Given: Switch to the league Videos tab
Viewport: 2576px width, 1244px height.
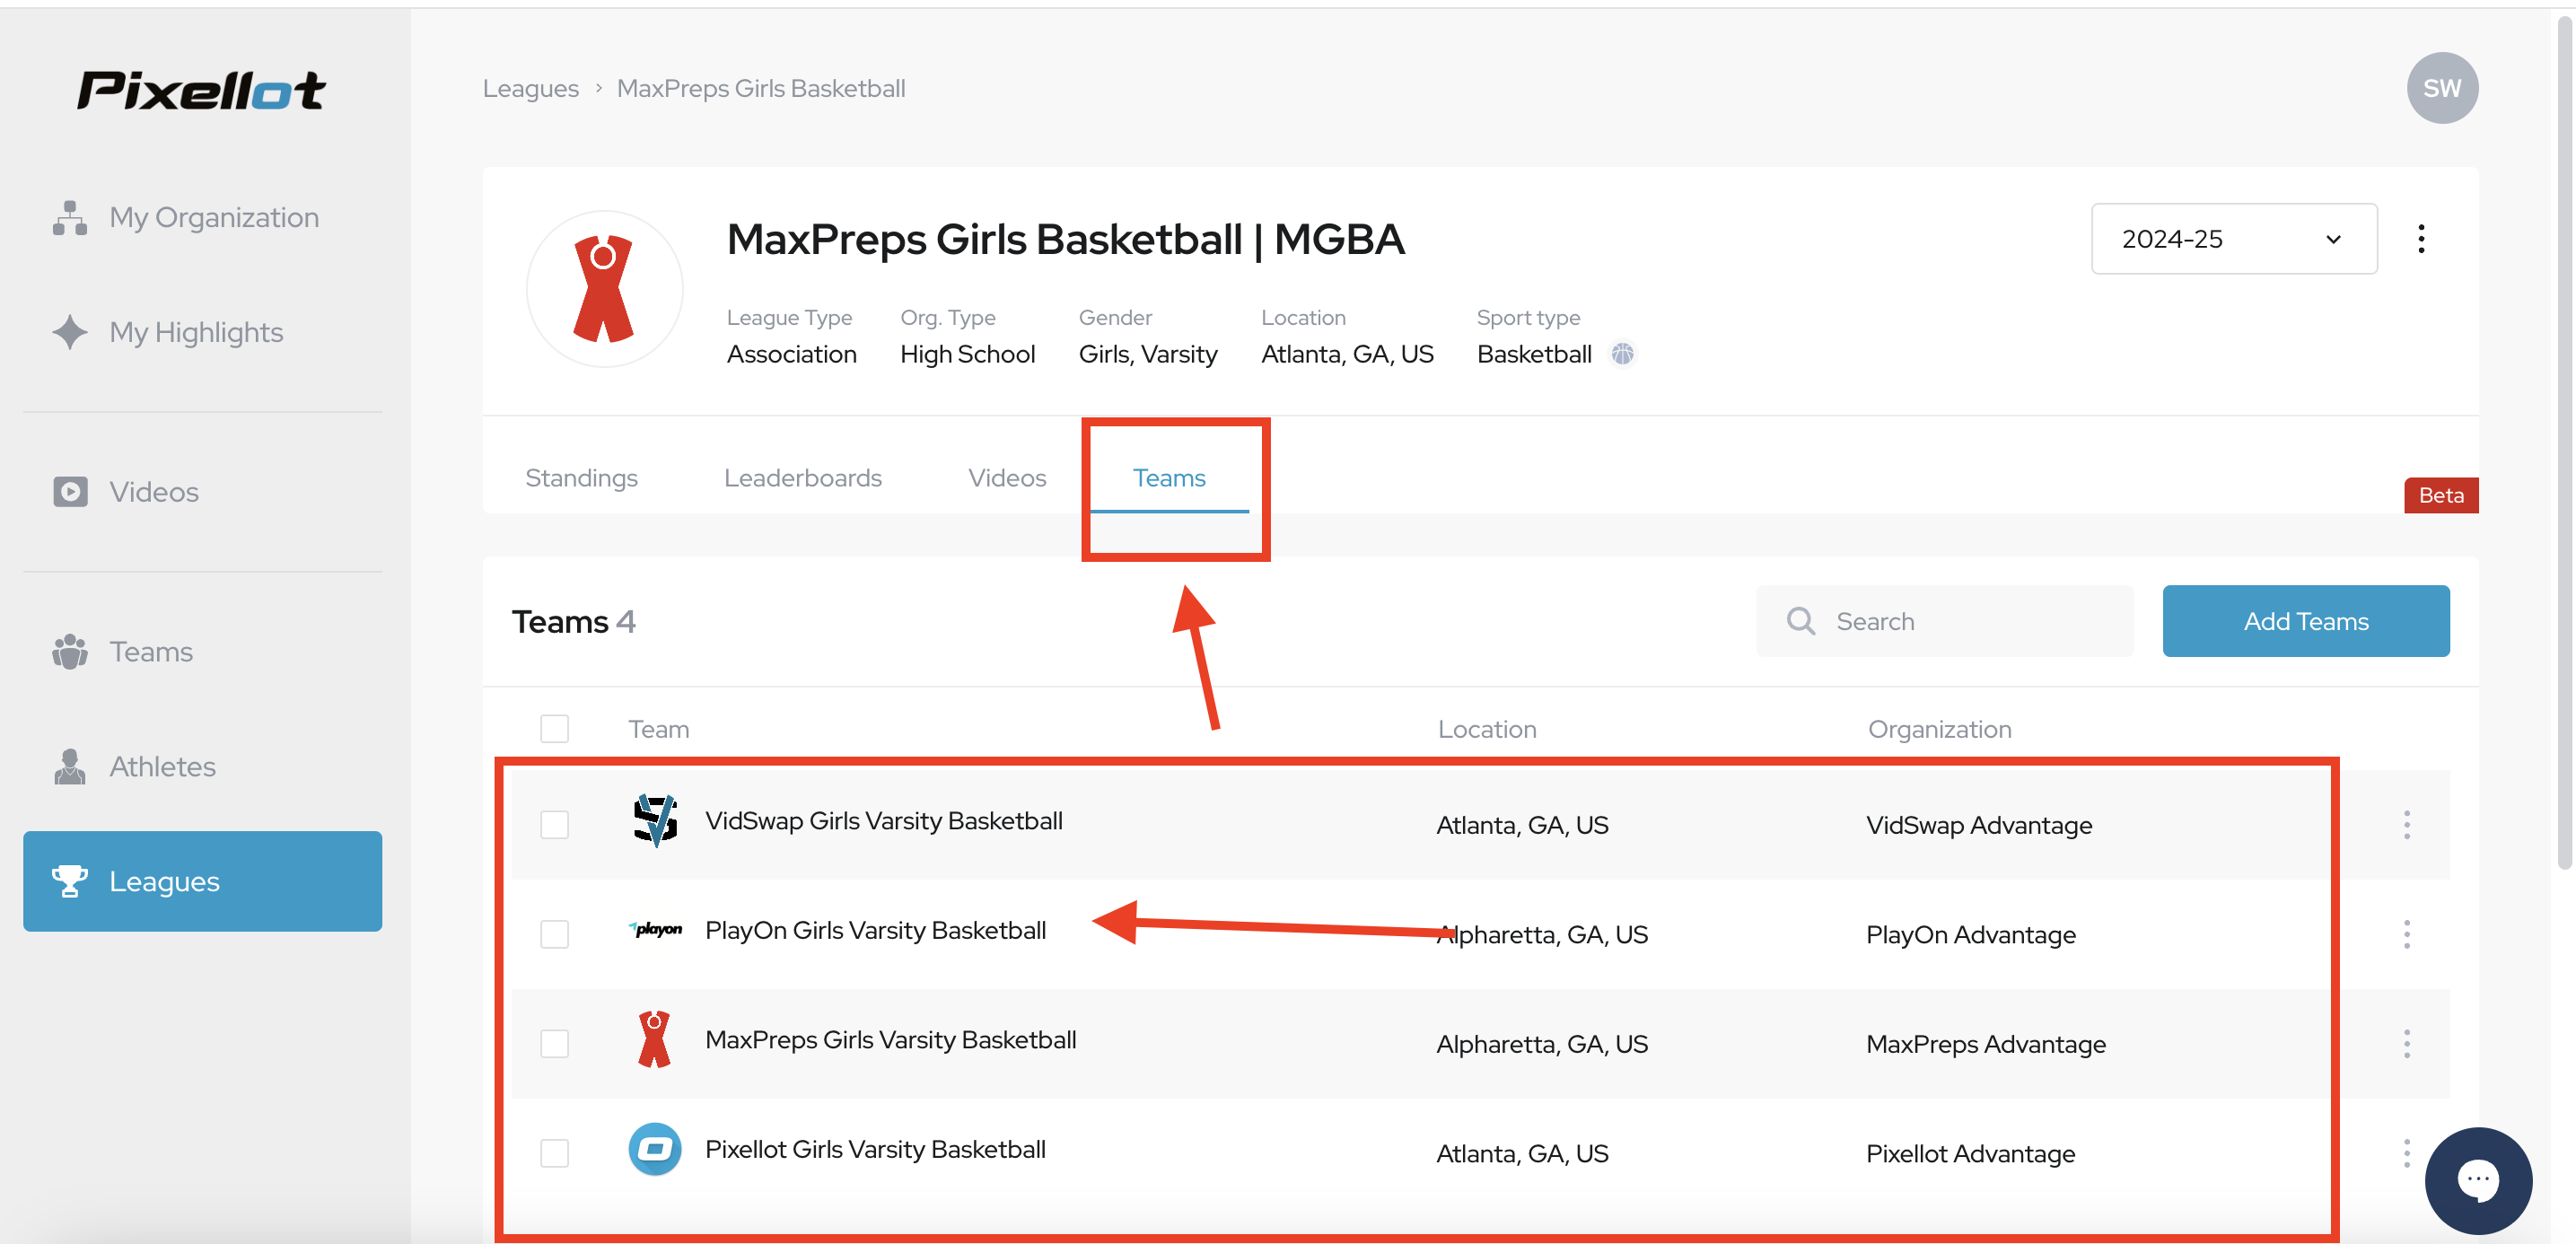Looking at the screenshot, I should click(1007, 478).
